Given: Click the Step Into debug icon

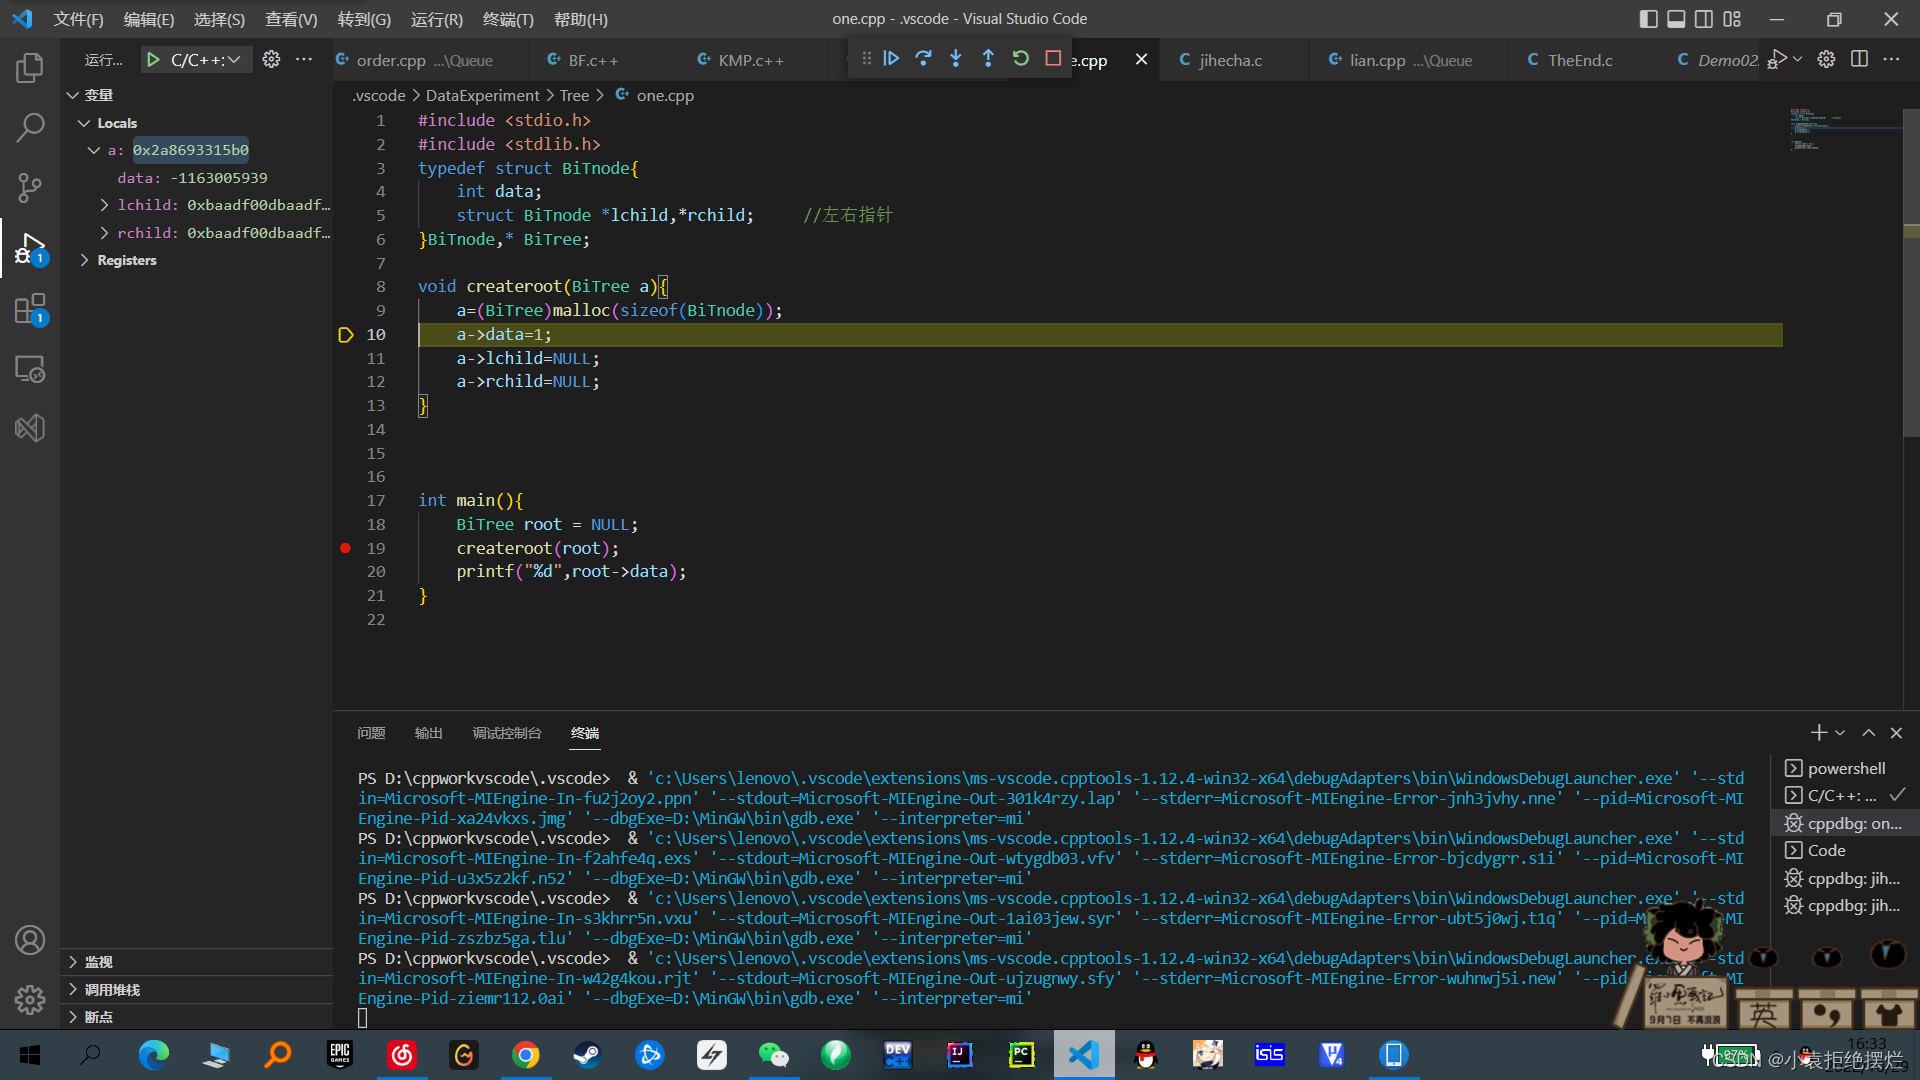Looking at the screenshot, I should pyautogui.click(x=955, y=58).
